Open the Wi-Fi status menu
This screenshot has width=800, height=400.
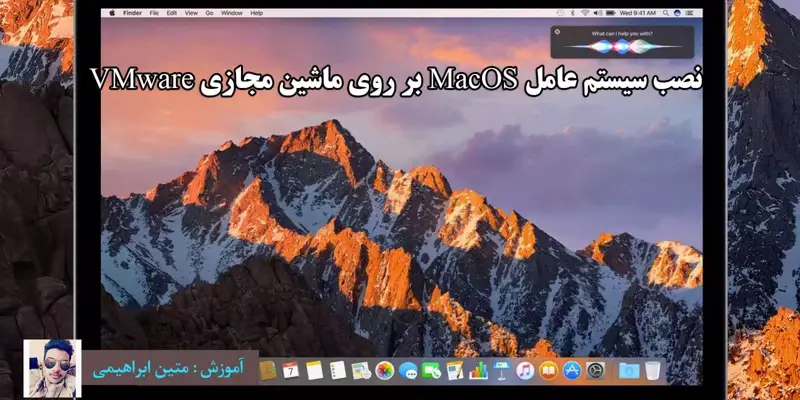coord(585,13)
